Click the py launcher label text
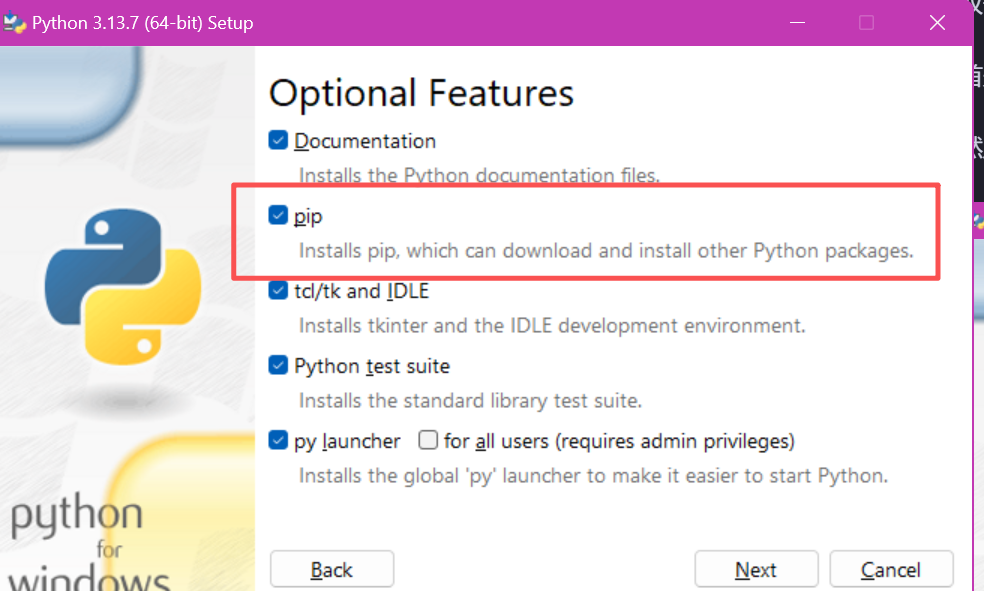Image resolution: width=984 pixels, height=591 pixels. (347, 441)
